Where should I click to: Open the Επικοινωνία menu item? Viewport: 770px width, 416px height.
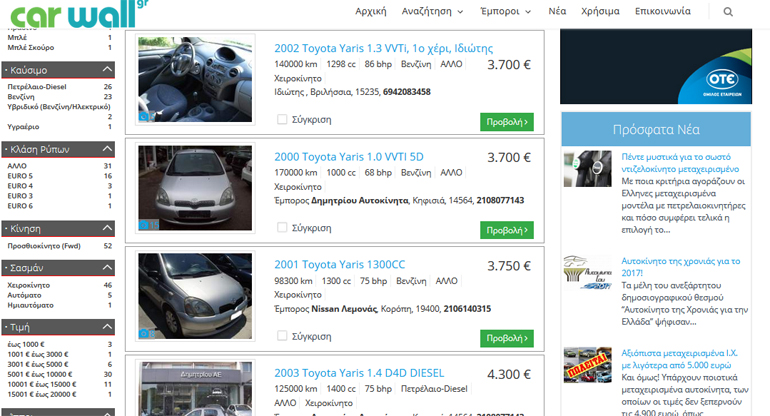[662, 11]
